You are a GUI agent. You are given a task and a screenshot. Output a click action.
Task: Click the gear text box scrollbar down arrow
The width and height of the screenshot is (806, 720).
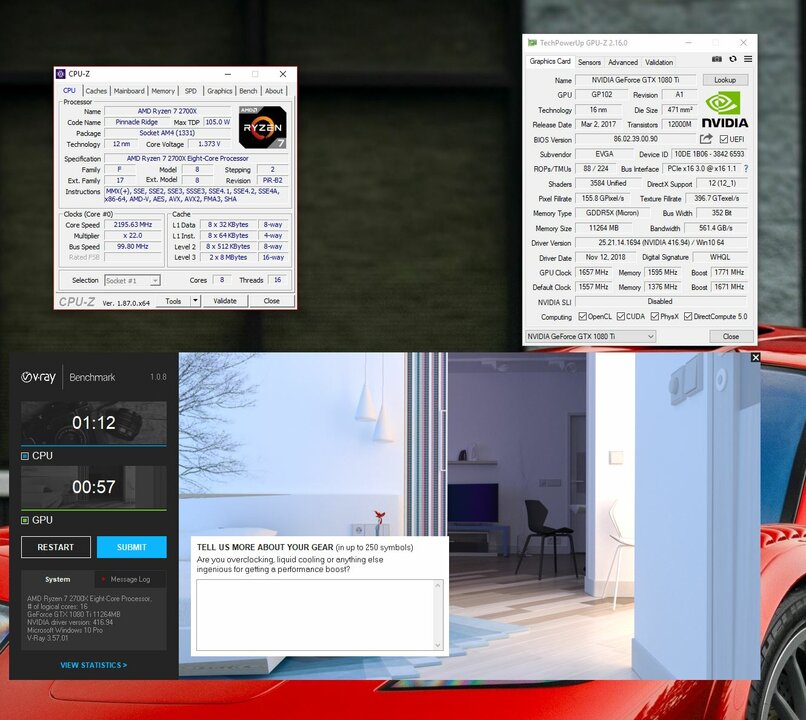coord(438,645)
